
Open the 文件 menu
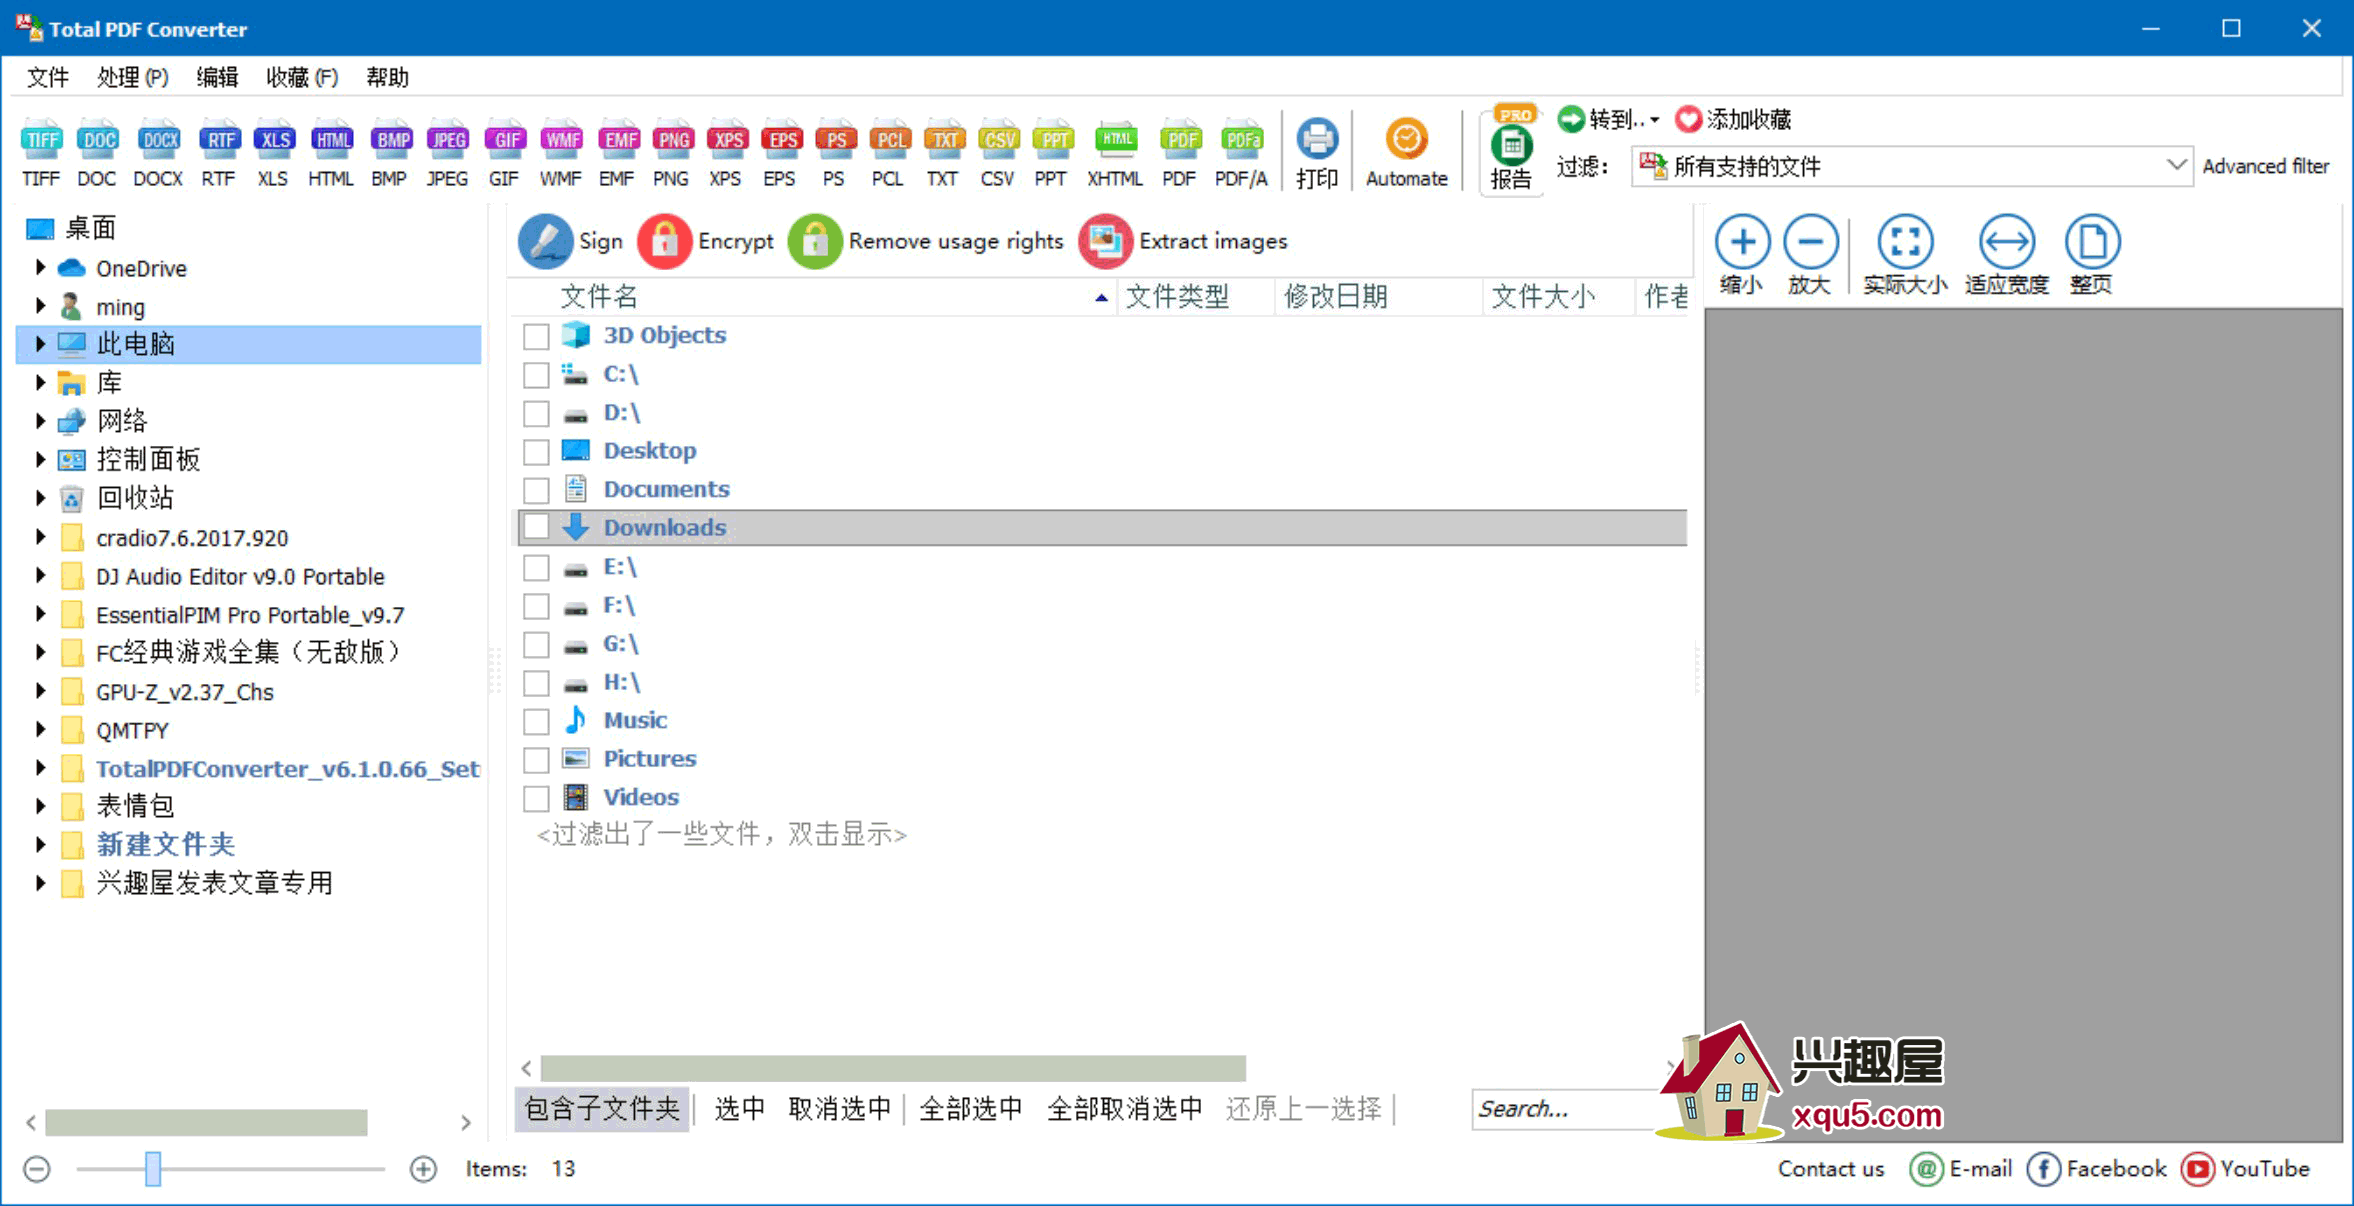(47, 77)
